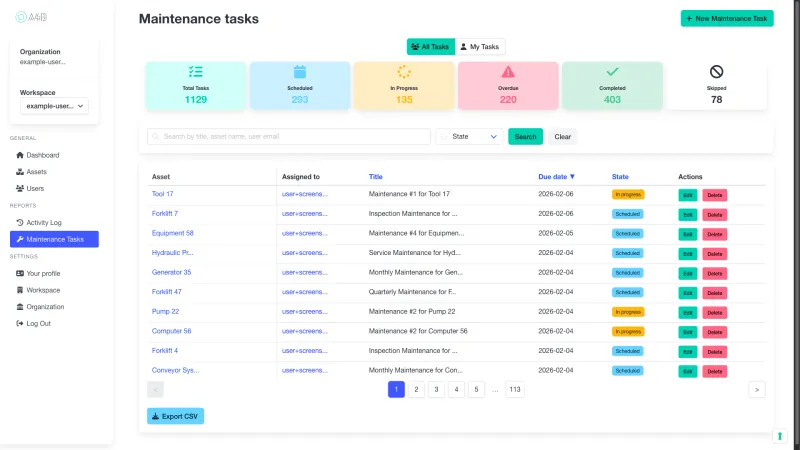Click the Scheduled calendar icon
This screenshot has width=800, height=450.
[300, 72]
